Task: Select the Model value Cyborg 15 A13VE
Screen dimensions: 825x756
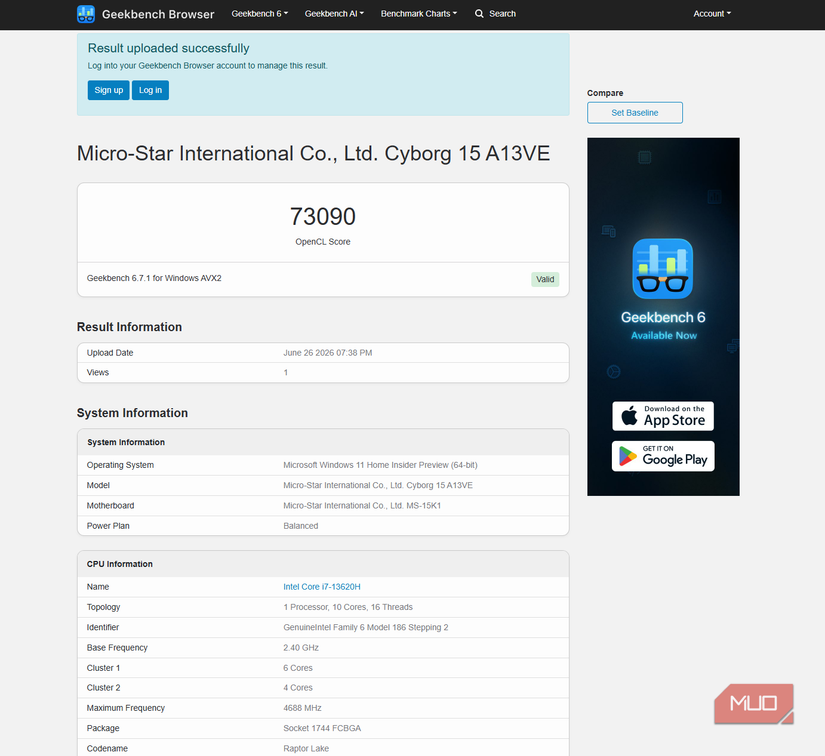Action: point(378,485)
